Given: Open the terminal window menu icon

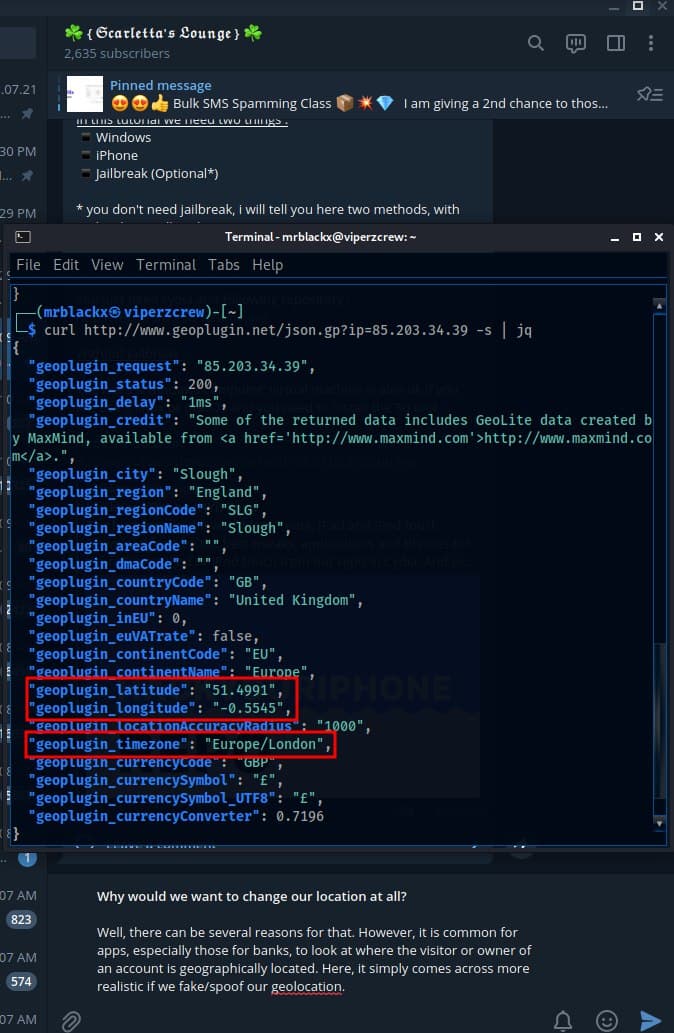Looking at the screenshot, I should pos(23,237).
